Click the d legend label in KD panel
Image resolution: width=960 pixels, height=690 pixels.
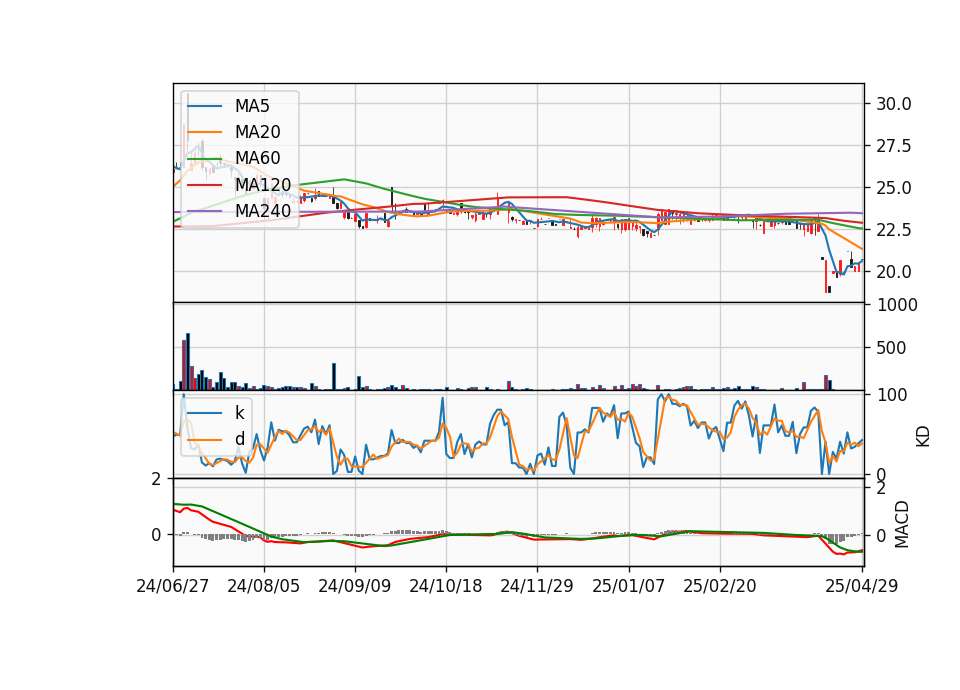(240, 438)
